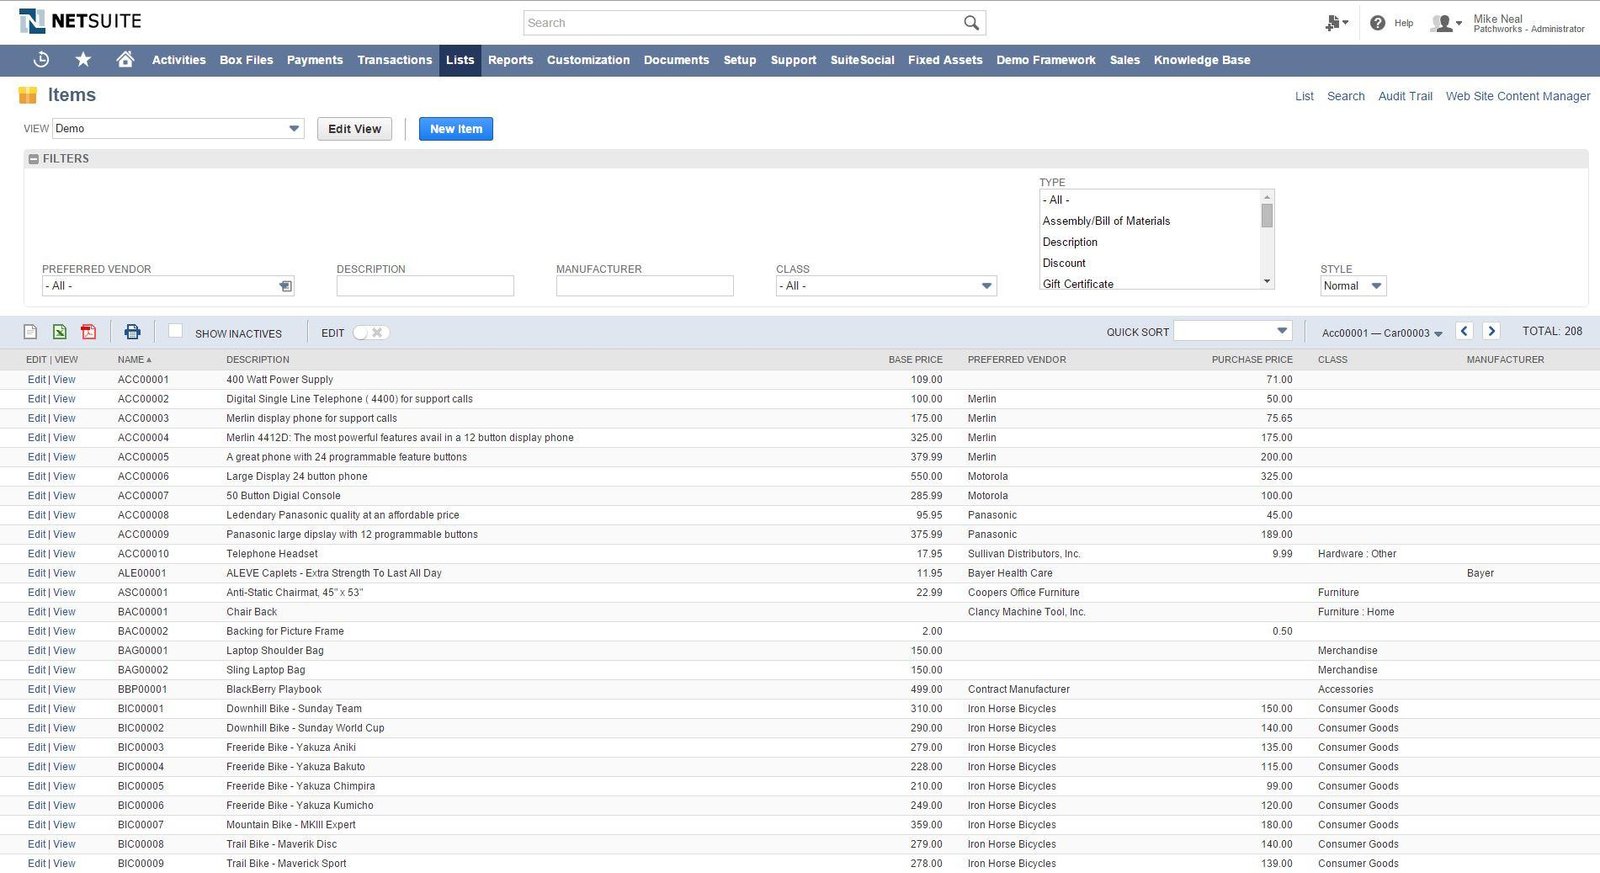Open the Reports menu
Screen dimensions: 1600x873
tap(511, 60)
